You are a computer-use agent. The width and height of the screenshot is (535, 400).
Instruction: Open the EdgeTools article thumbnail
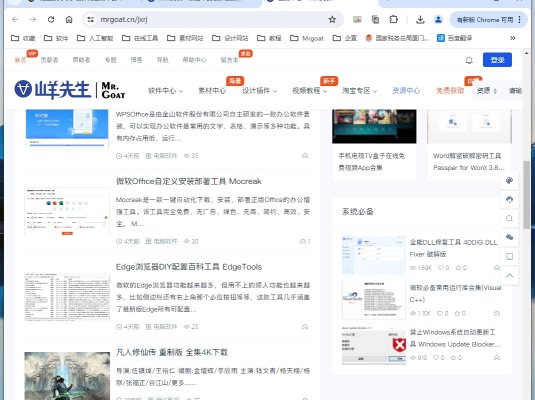pyautogui.click(x=67, y=296)
